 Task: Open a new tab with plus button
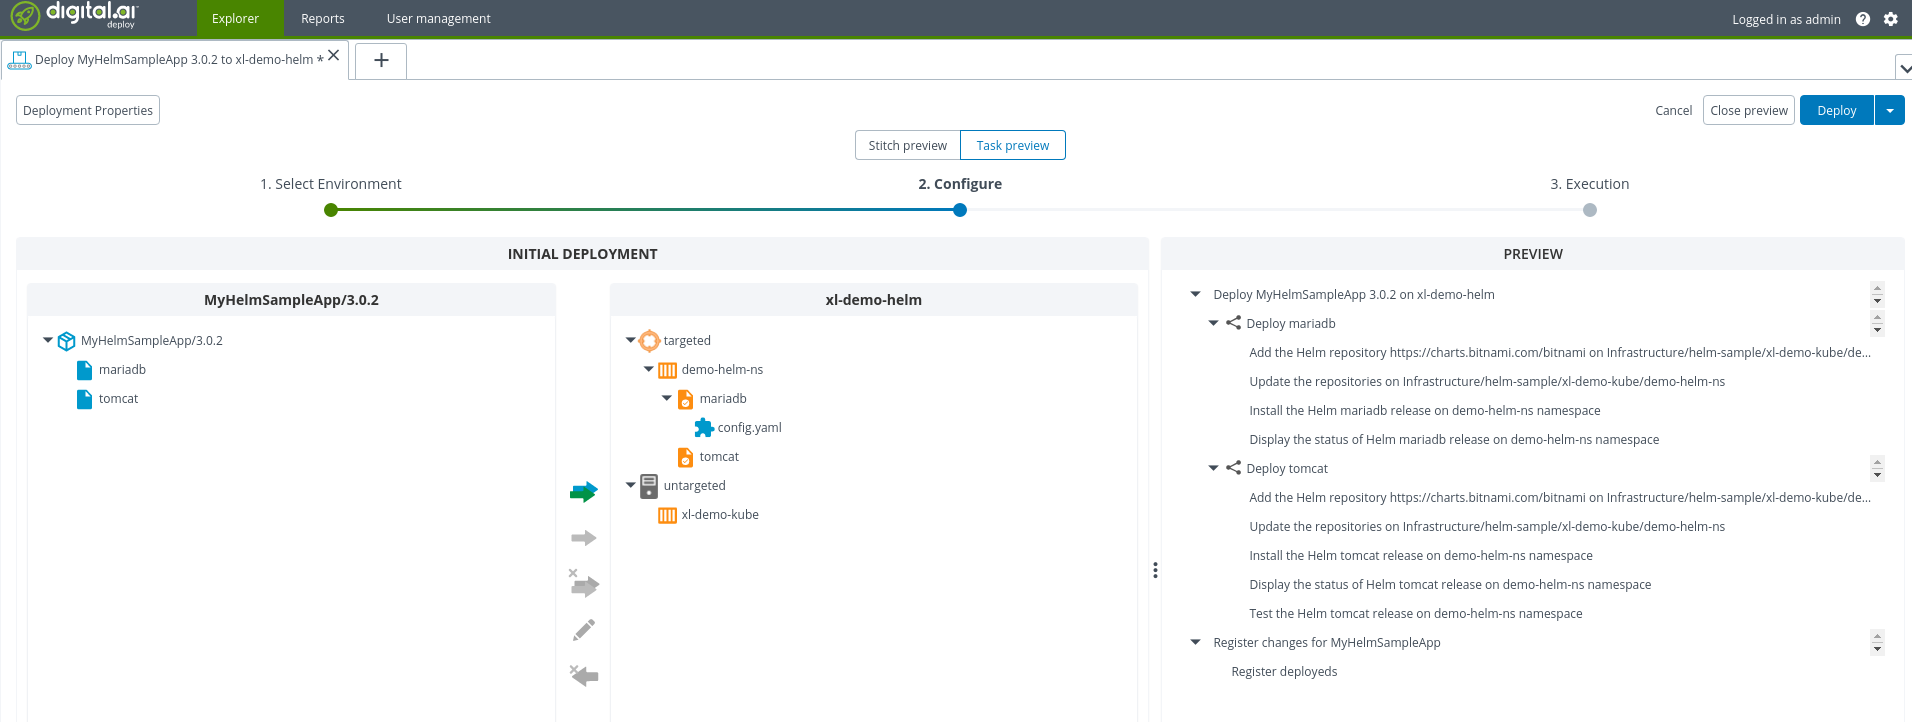tap(381, 61)
